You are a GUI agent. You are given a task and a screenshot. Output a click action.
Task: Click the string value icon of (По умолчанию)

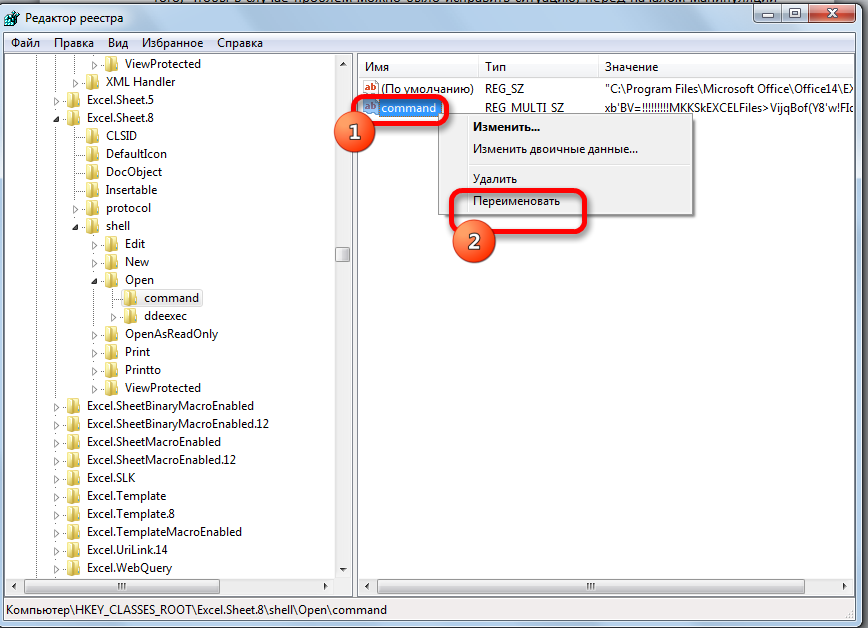(370, 88)
